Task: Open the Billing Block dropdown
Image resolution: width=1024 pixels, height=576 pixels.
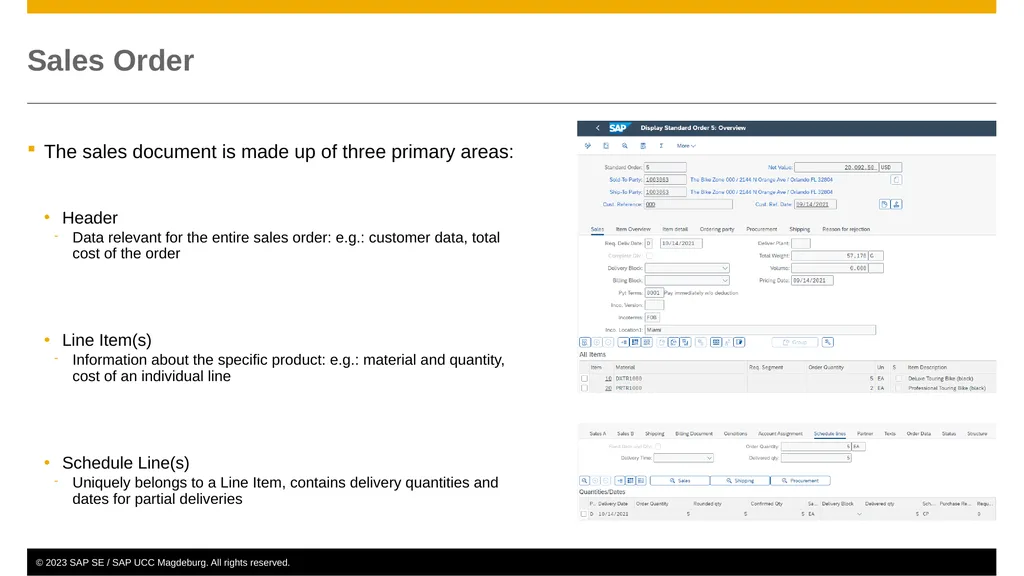Action: click(687, 281)
